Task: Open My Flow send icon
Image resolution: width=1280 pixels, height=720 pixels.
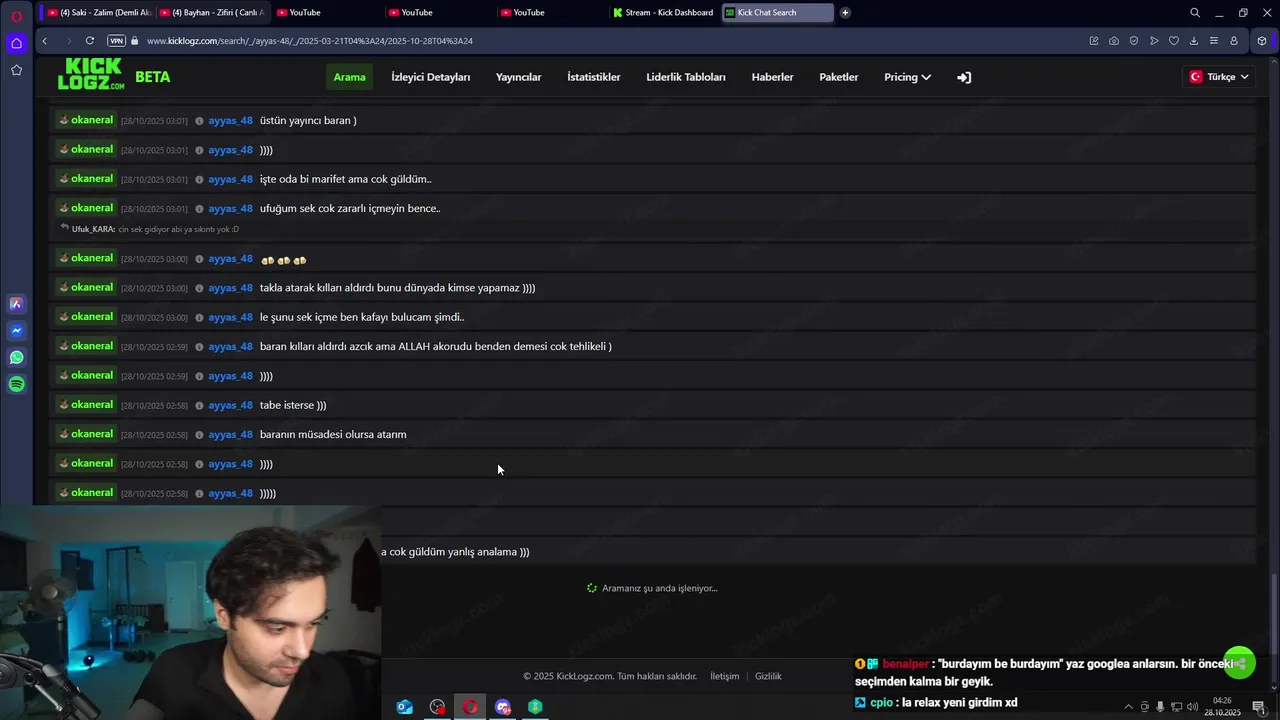Action: [x=1154, y=41]
